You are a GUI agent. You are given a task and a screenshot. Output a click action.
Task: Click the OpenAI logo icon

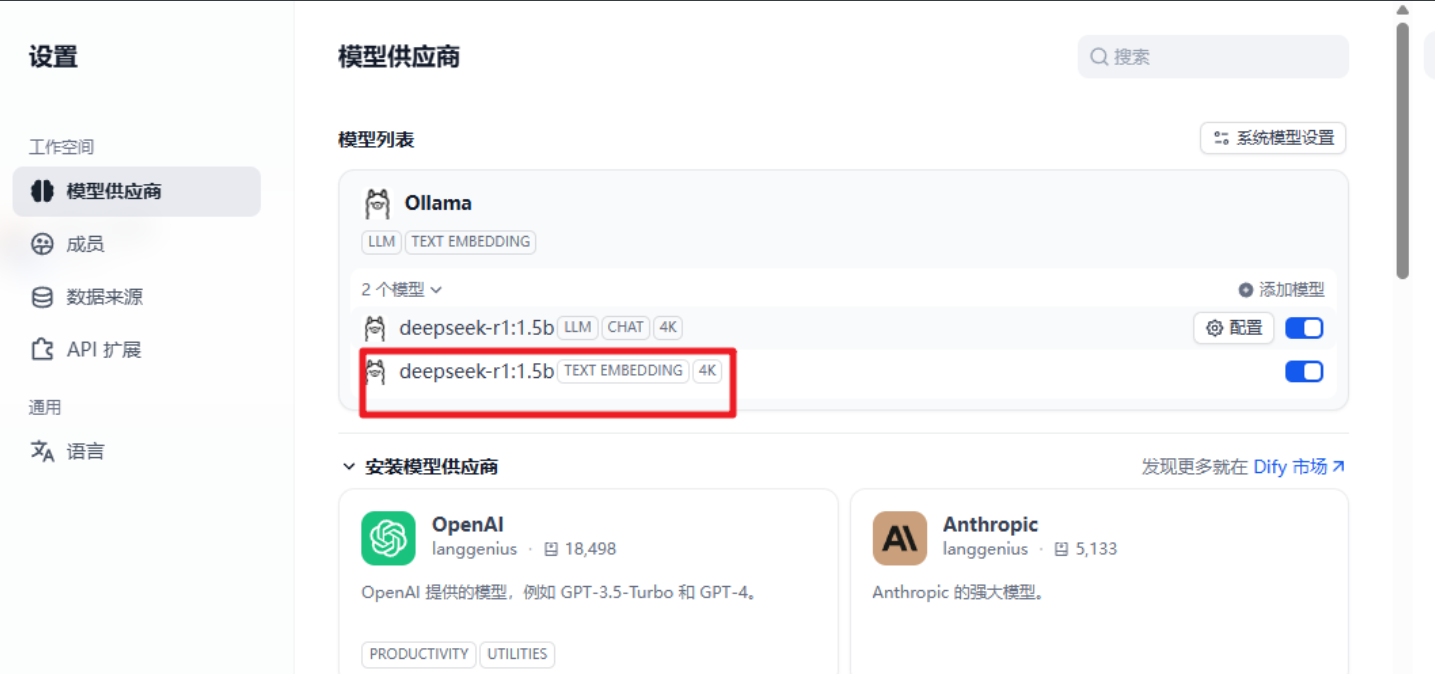pos(388,538)
